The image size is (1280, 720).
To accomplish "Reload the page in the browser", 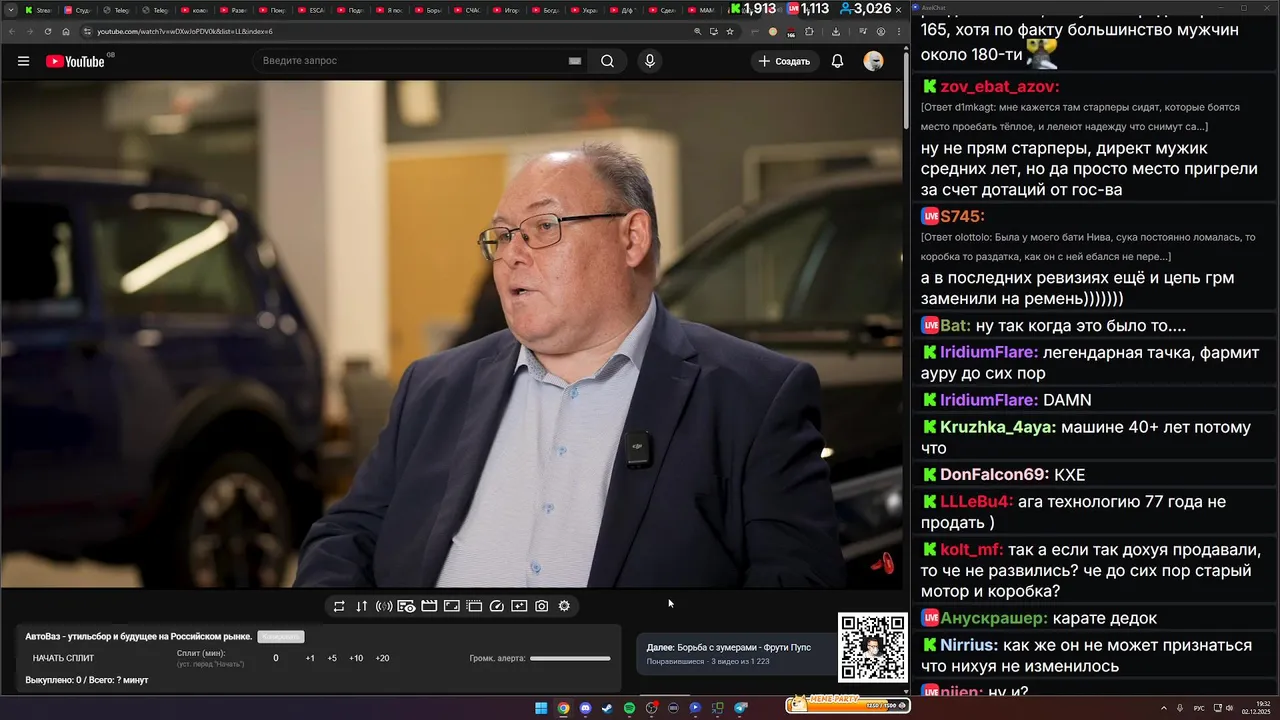I will (x=47, y=31).
